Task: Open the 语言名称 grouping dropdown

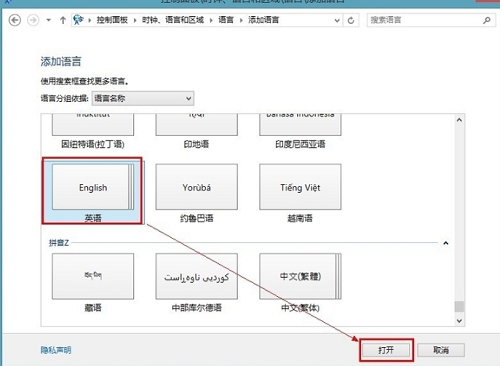Action: [x=143, y=98]
